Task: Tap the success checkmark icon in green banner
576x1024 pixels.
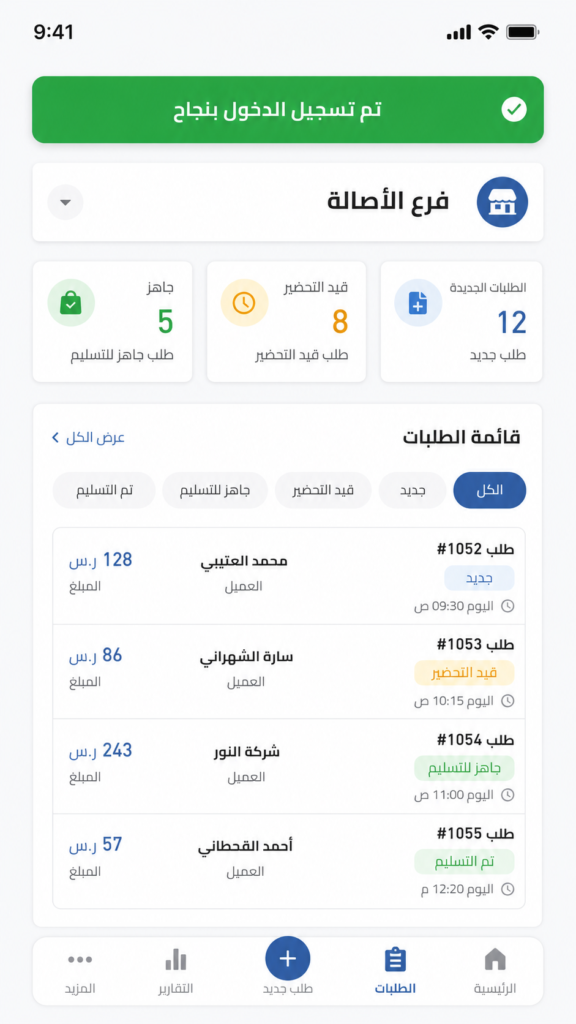Action: (x=514, y=110)
